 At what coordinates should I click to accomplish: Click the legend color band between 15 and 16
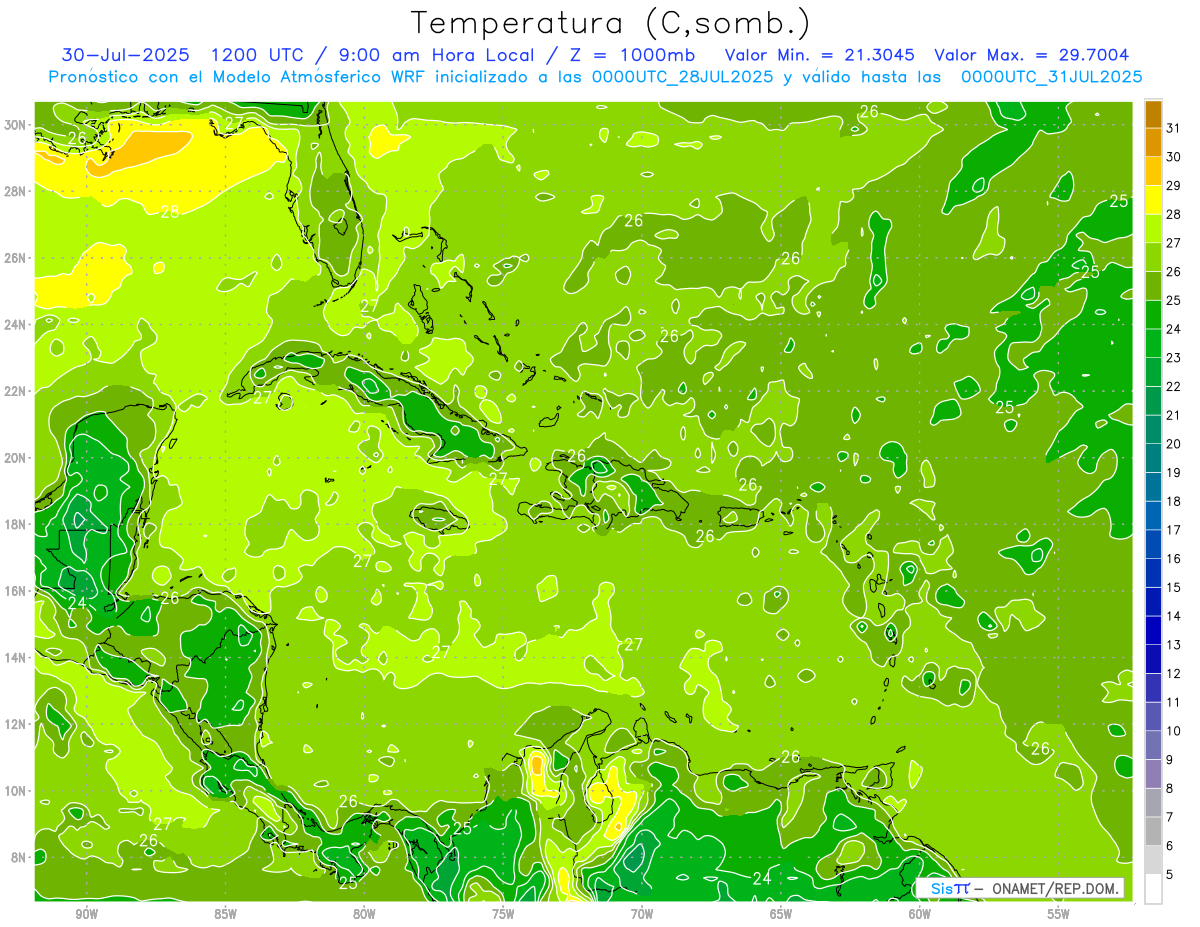click(1153, 573)
